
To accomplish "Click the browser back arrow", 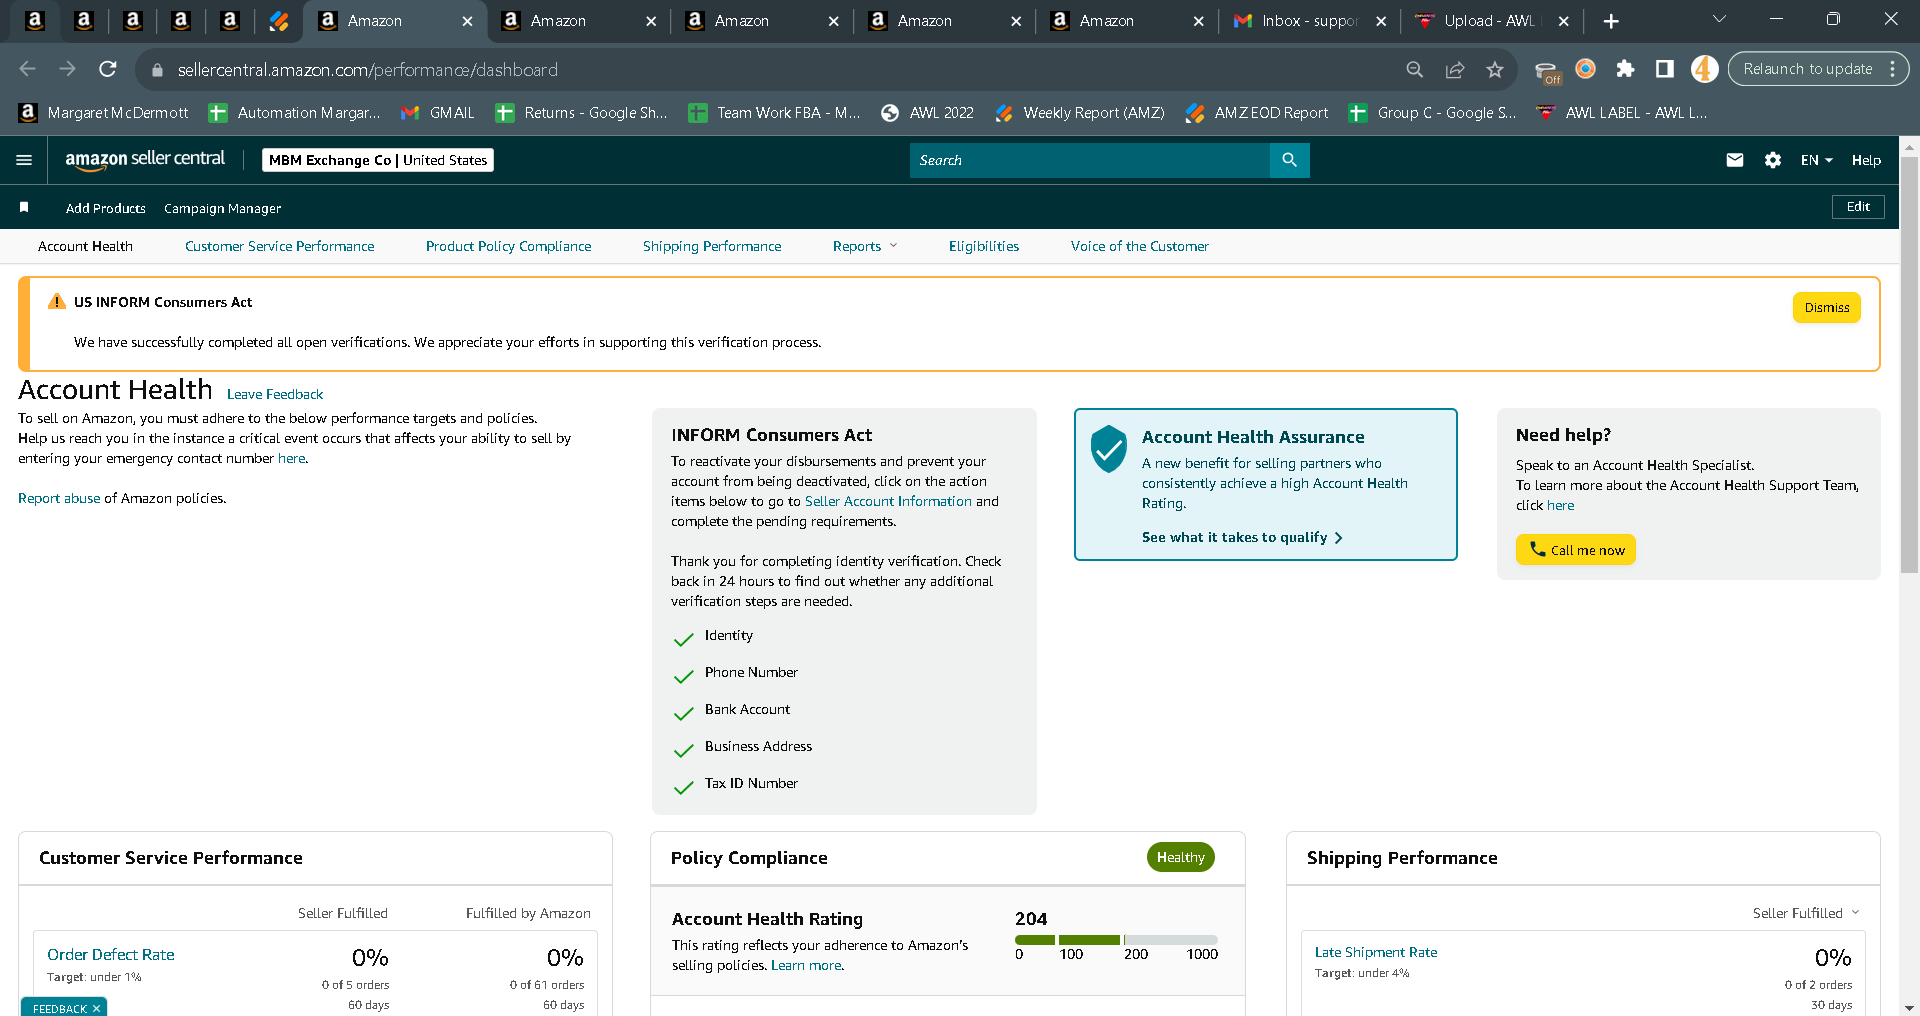I will (28, 69).
